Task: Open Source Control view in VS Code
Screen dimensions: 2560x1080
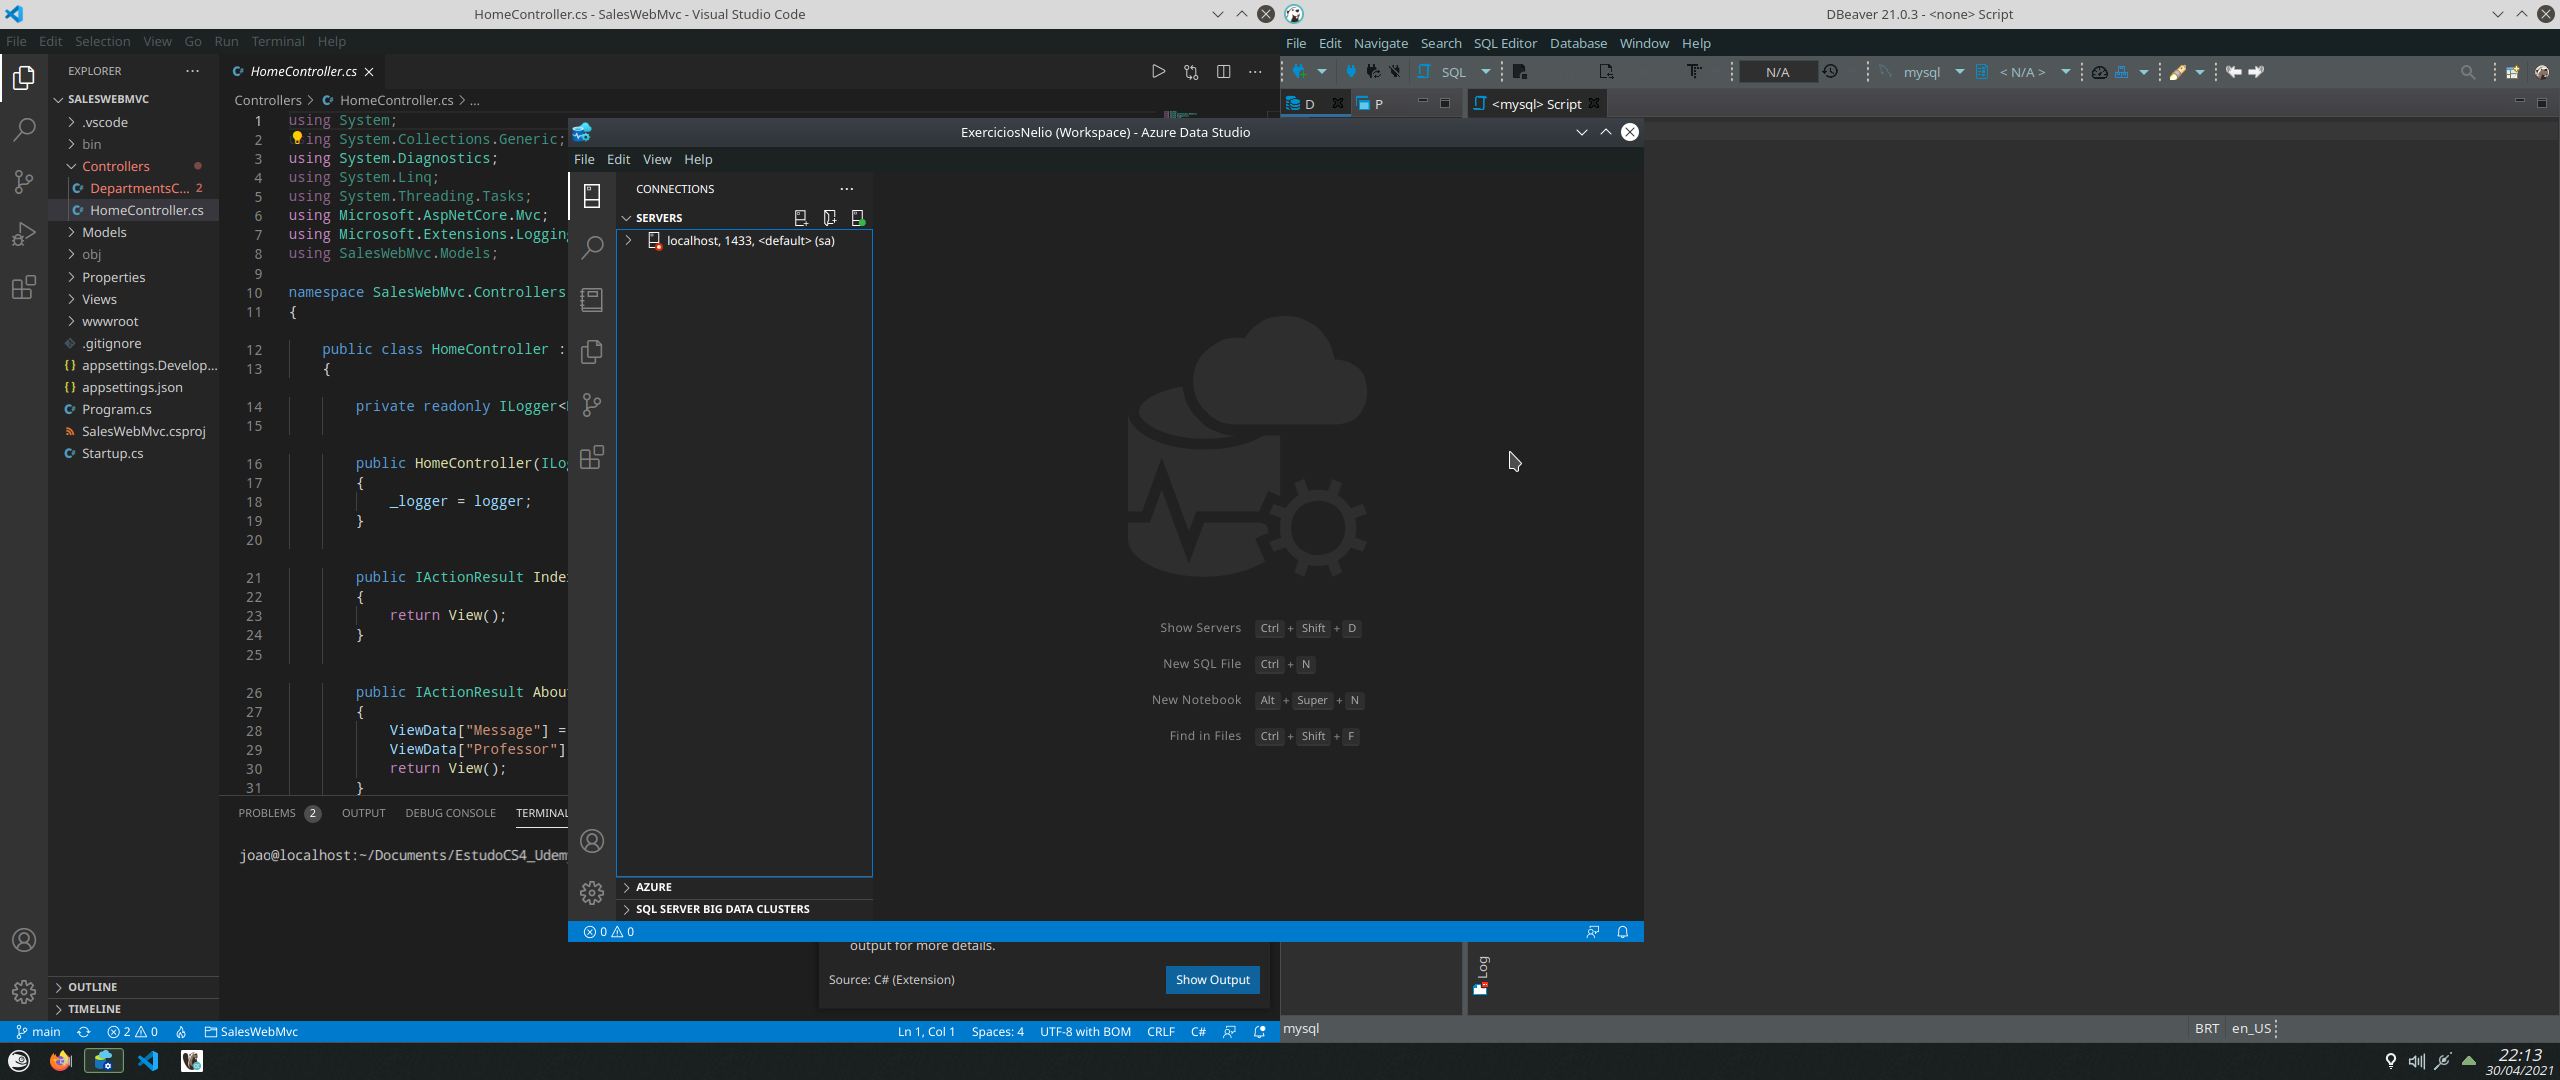Action: click(24, 181)
